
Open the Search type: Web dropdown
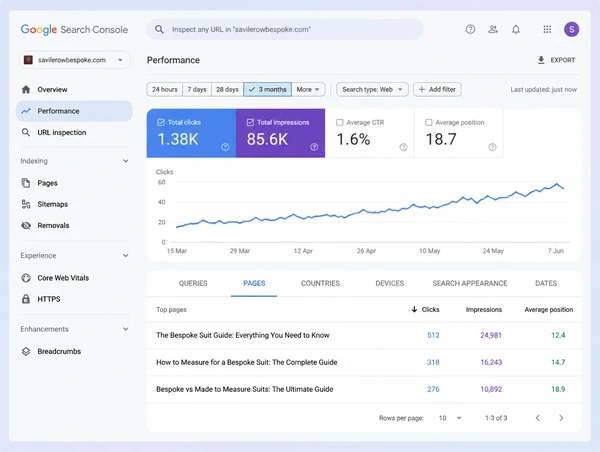[x=372, y=90]
